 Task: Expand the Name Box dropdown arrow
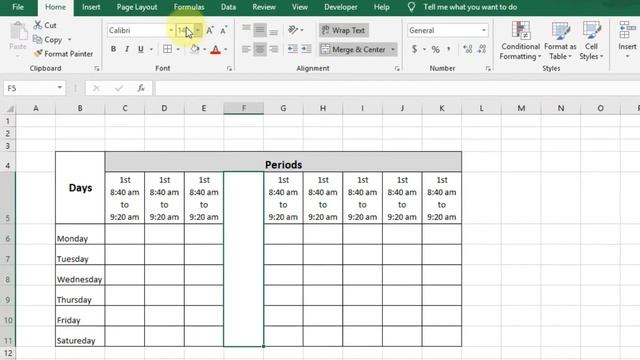60,88
